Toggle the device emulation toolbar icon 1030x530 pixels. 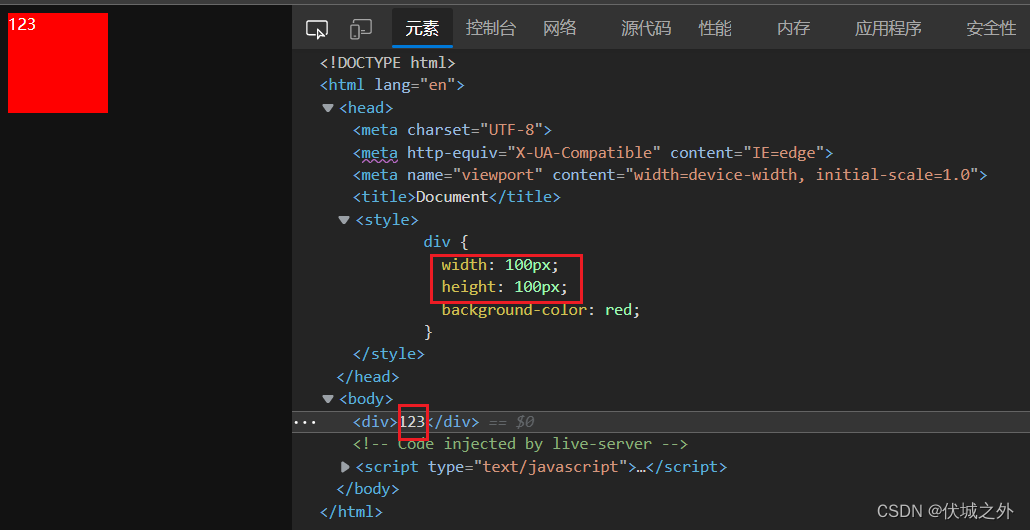(361, 29)
